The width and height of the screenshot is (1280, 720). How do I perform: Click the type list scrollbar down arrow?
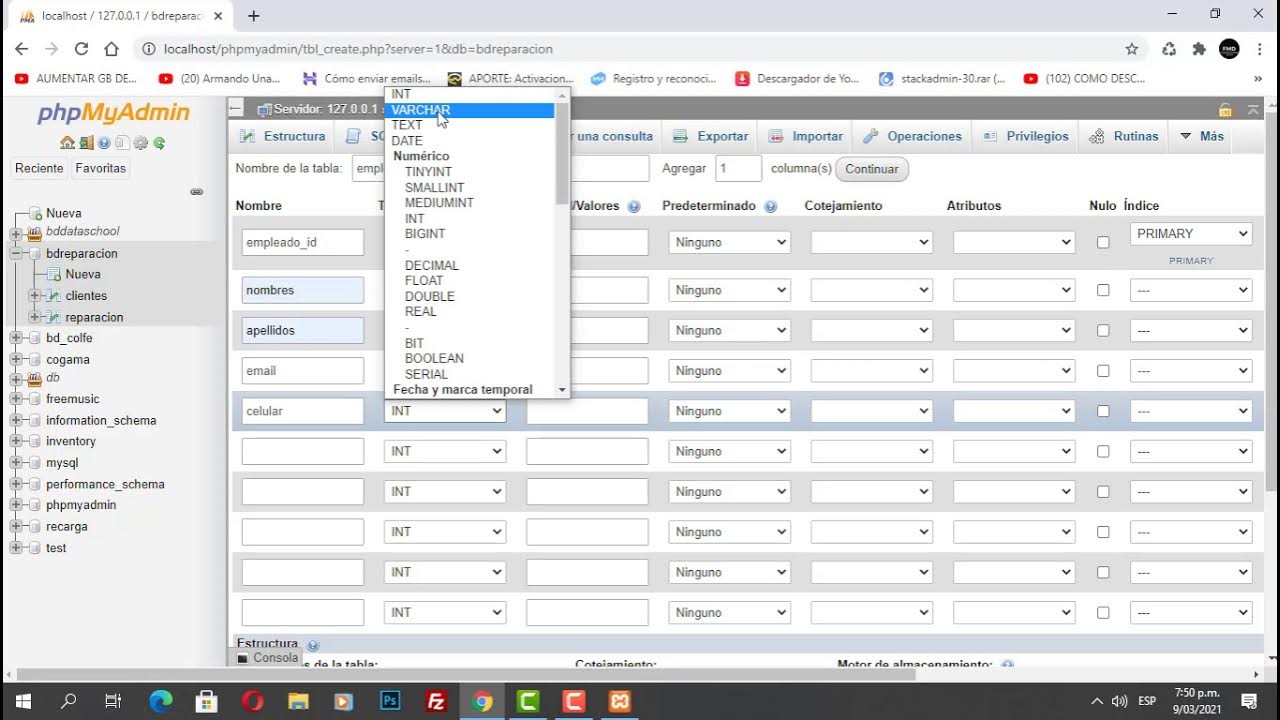click(x=562, y=390)
